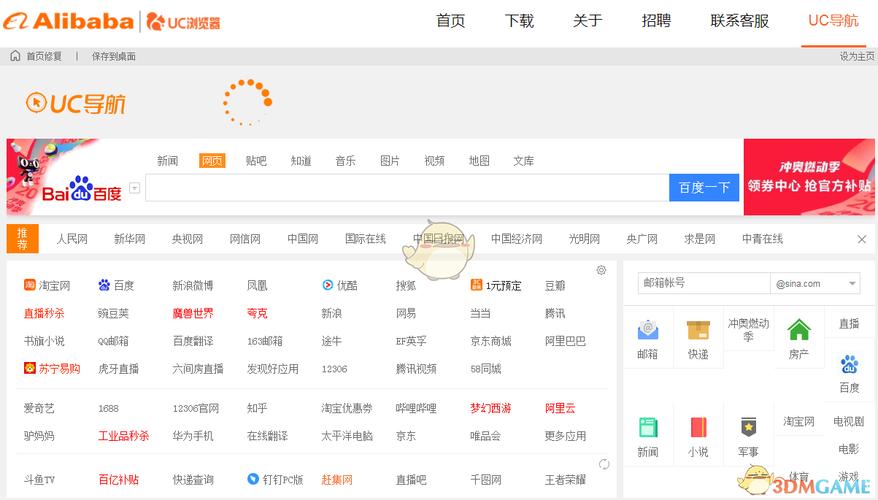Click the 推荐 orange tag

(x=22, y=239)
